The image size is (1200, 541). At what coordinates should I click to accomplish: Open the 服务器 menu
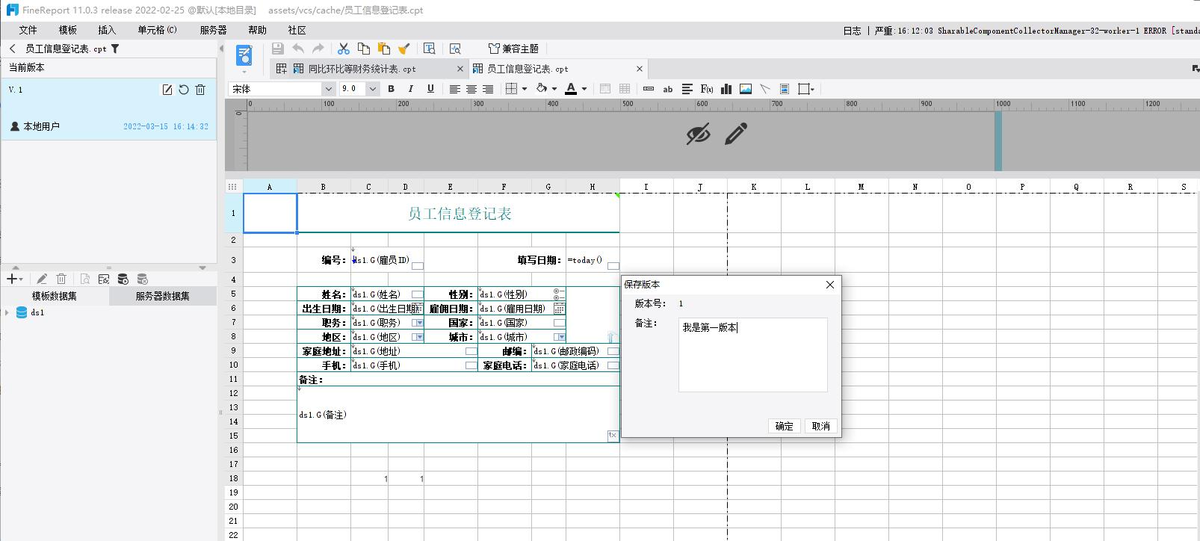point(213,30)
